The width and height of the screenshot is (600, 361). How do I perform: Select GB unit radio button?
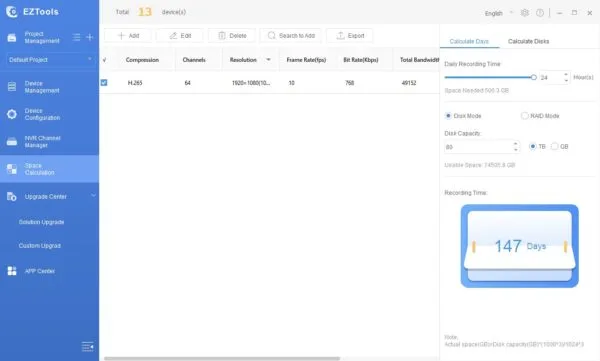[x=554, y=147]
